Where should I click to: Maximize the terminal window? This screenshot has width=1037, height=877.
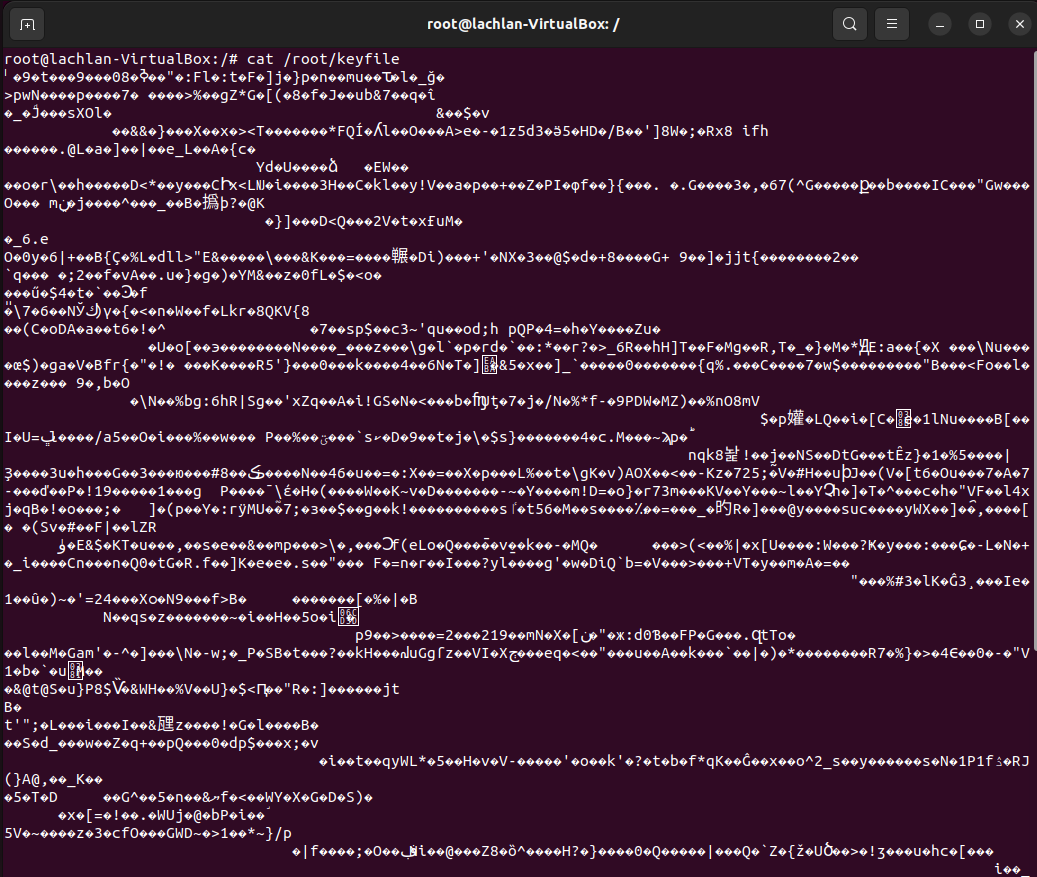981,23
